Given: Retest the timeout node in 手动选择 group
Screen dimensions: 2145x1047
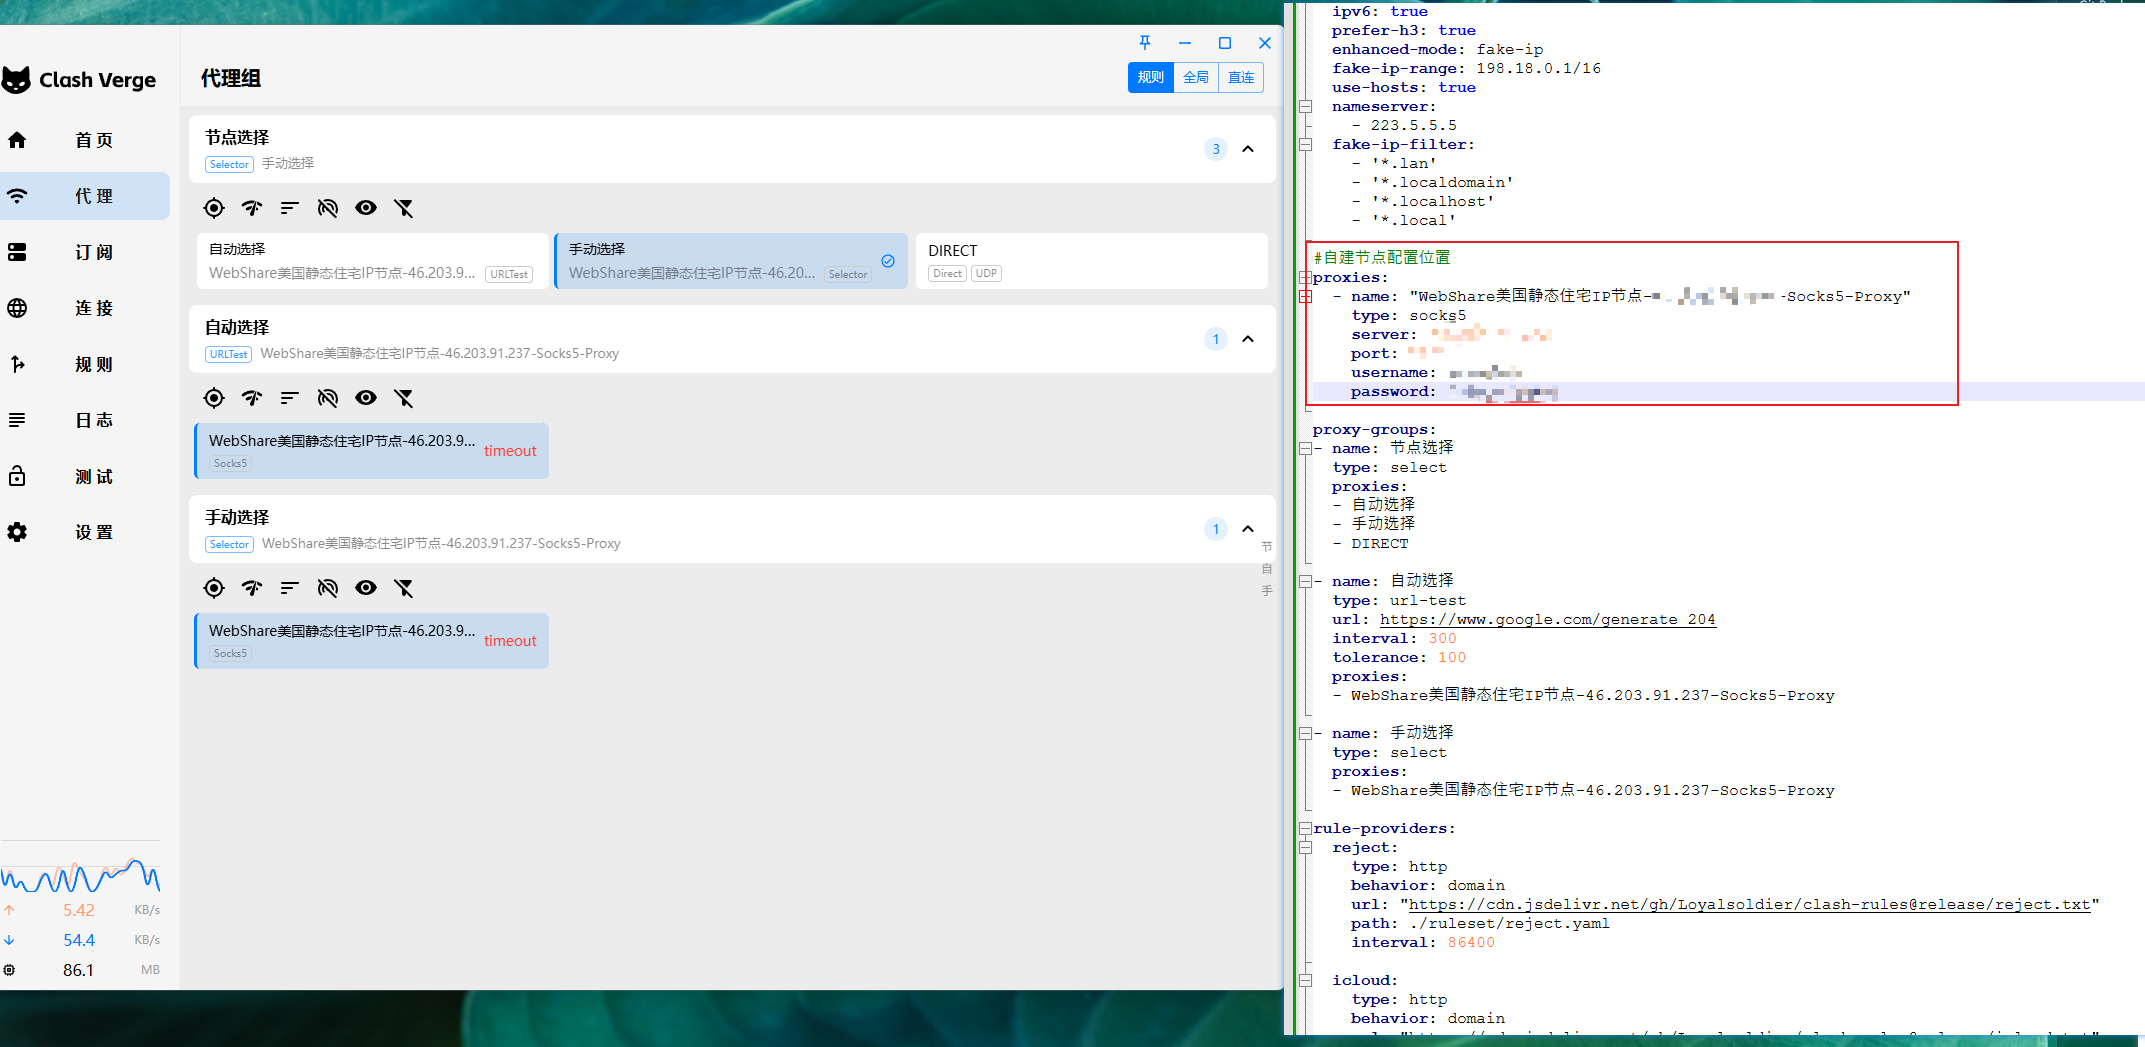Looking at the screenshot, I should [510, 641].
